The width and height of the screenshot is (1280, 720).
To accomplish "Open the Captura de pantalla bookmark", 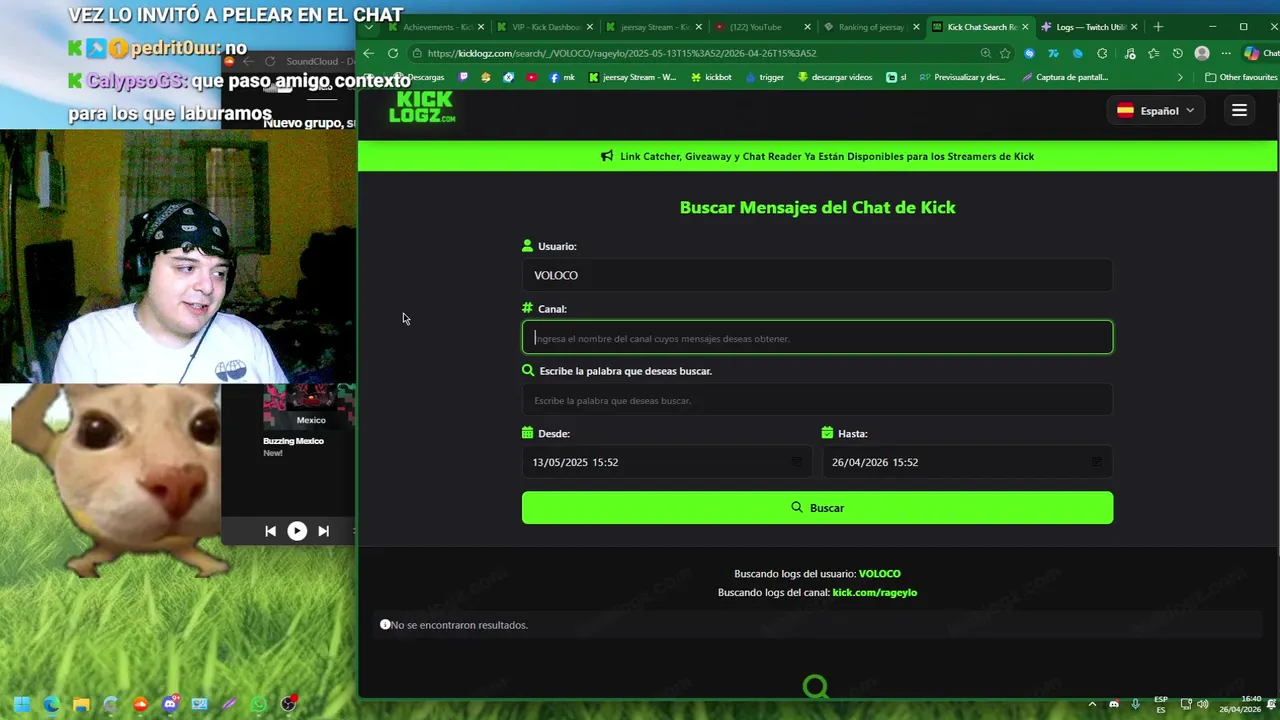I will (1064, 77).
